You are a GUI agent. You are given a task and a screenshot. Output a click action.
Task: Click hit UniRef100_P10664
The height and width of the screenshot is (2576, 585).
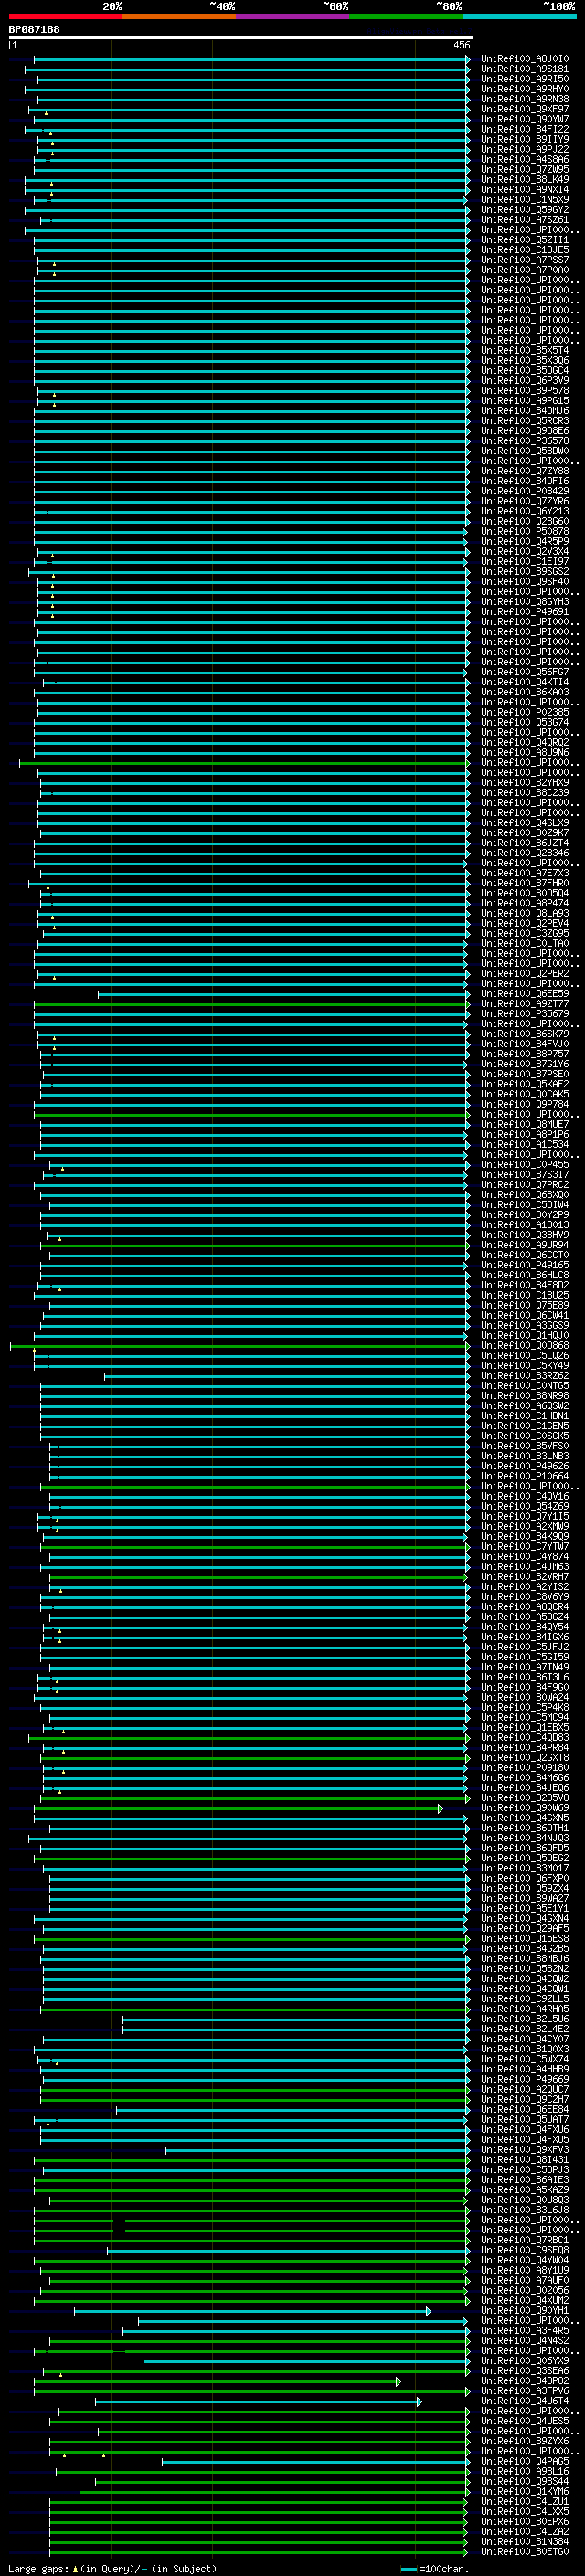click(x=525, y=1476)
